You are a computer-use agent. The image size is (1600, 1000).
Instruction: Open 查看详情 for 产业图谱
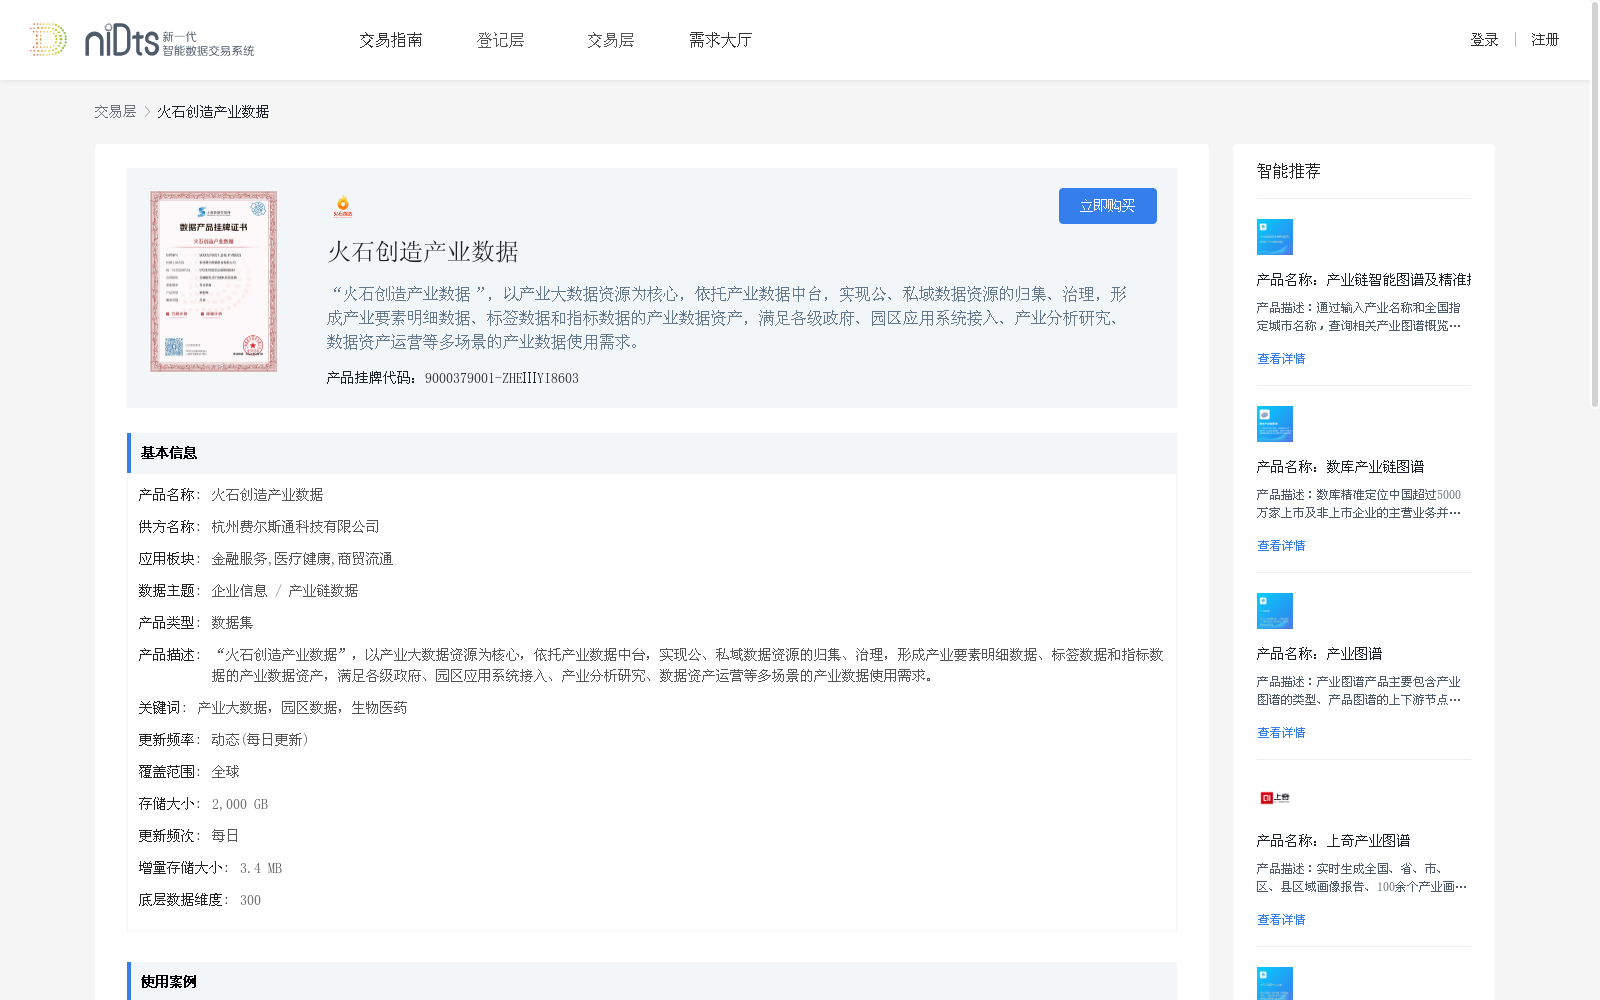coord(1281,733)
